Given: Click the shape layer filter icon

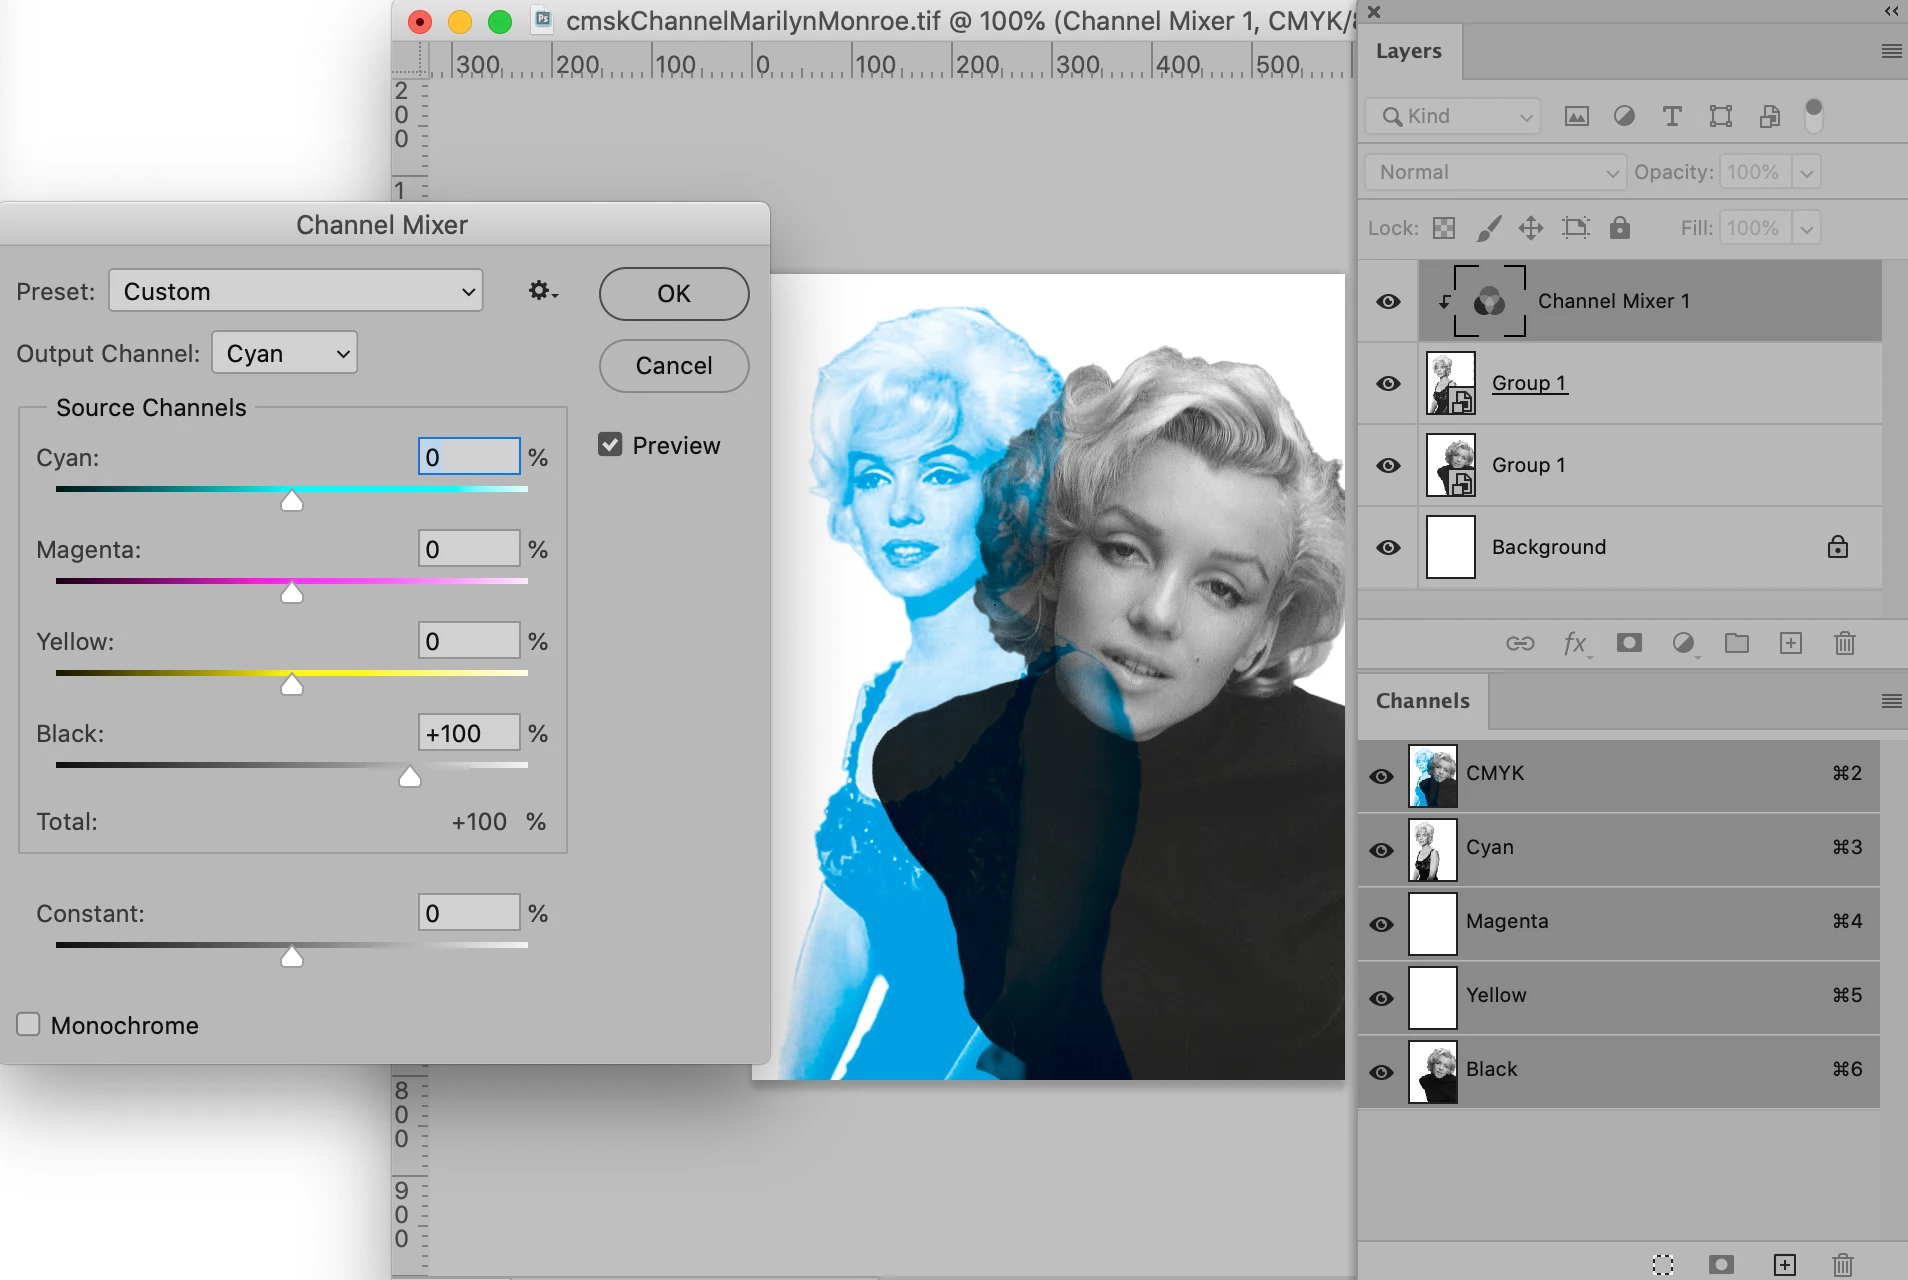Looking at the screenshot, I should click(x=1720, y=116).
